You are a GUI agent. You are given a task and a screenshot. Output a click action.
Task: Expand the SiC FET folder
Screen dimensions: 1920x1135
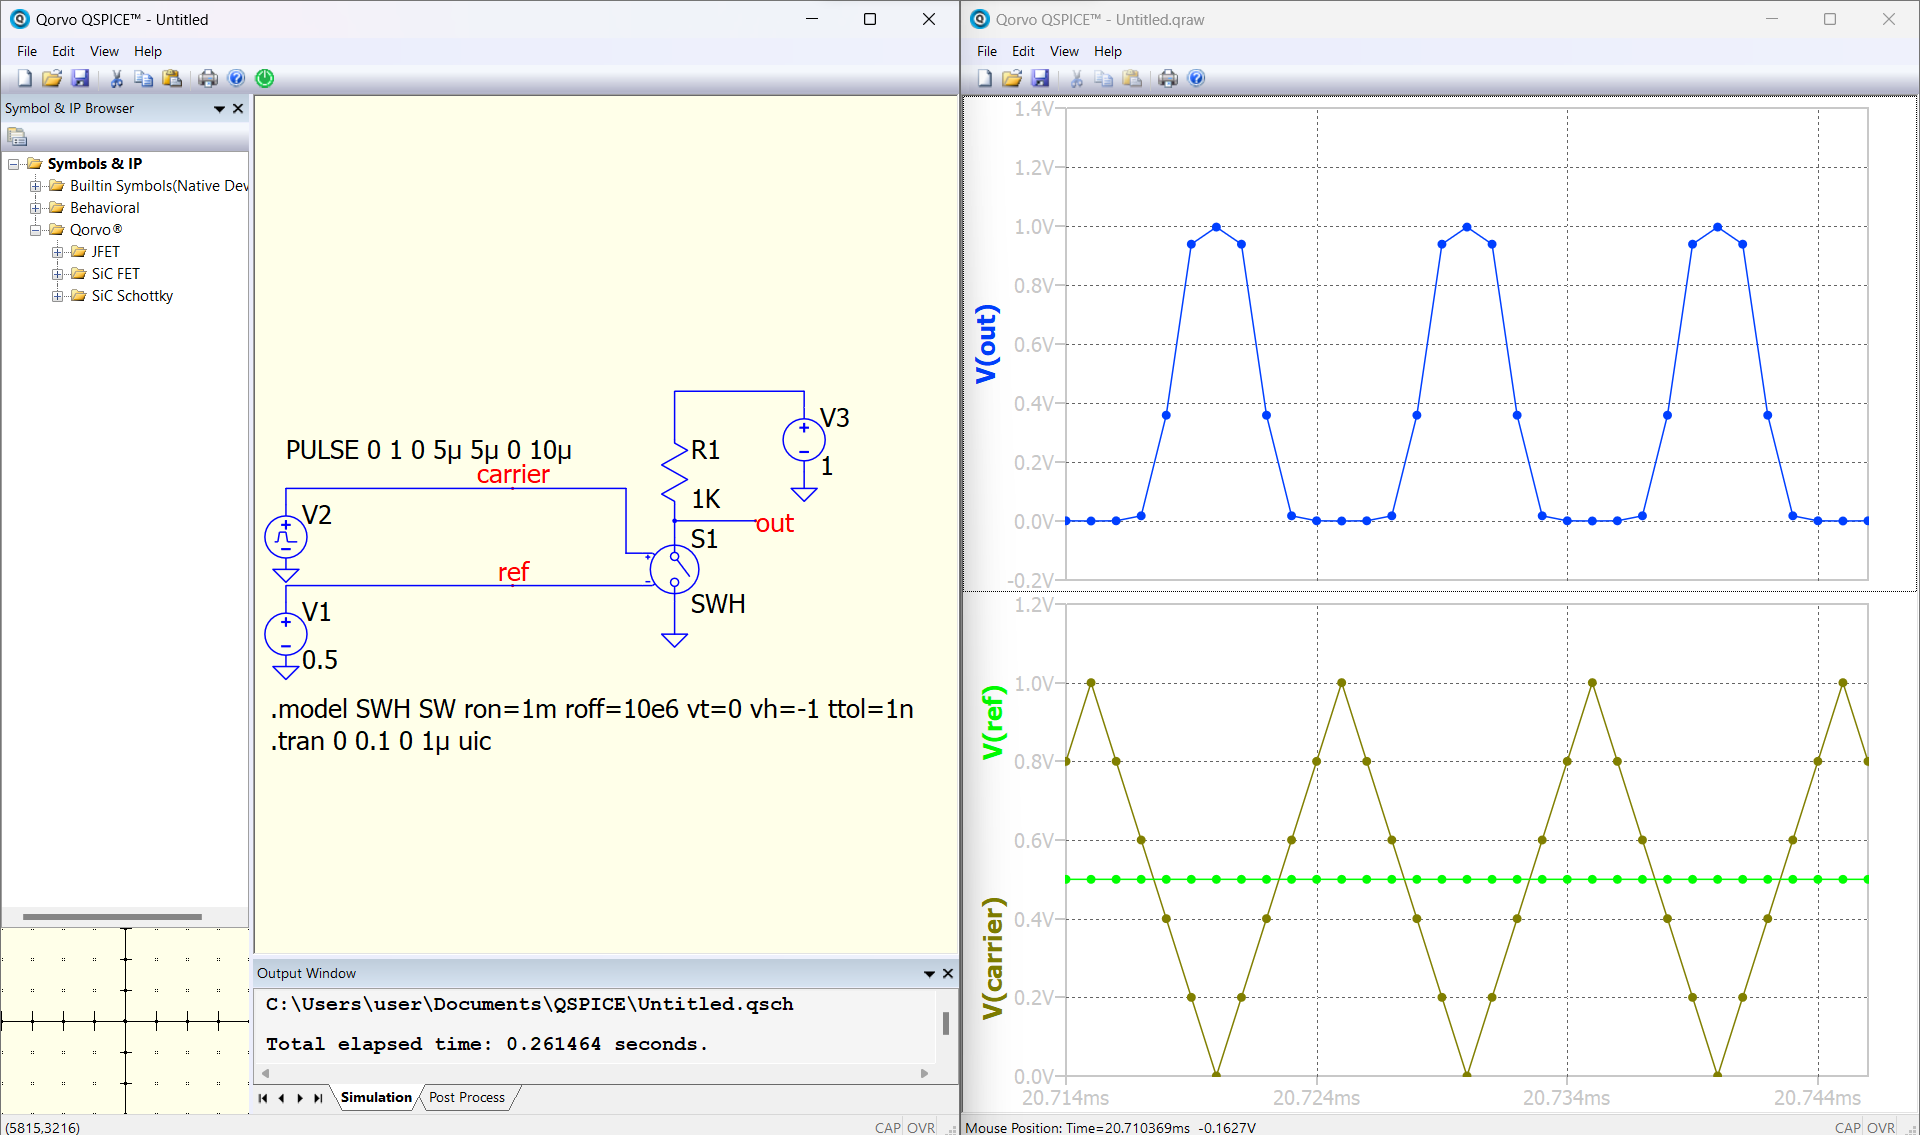(57, 274)
